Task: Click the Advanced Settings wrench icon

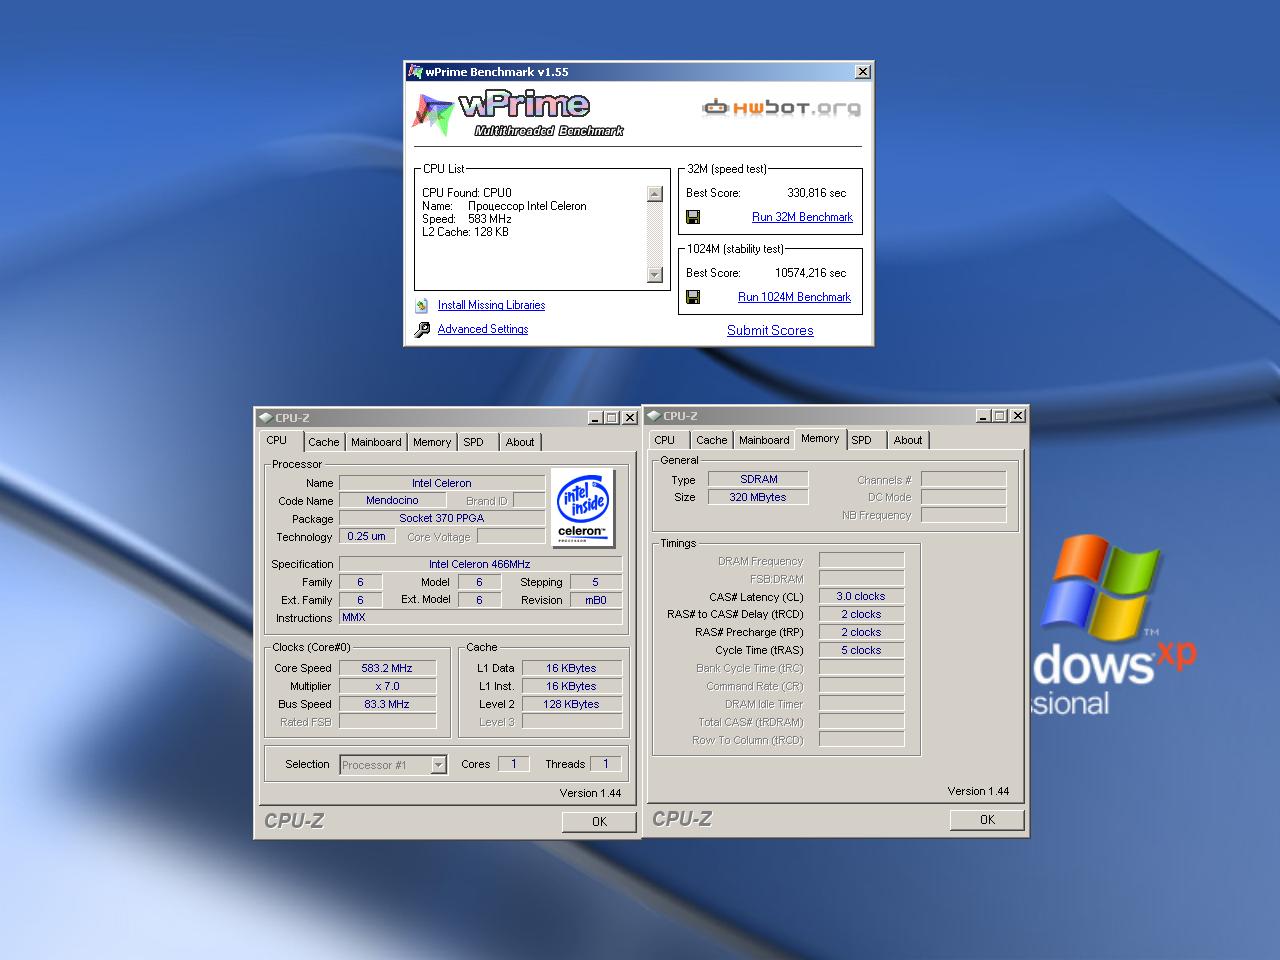Action: pyautogui.click(x=422, y=329)
